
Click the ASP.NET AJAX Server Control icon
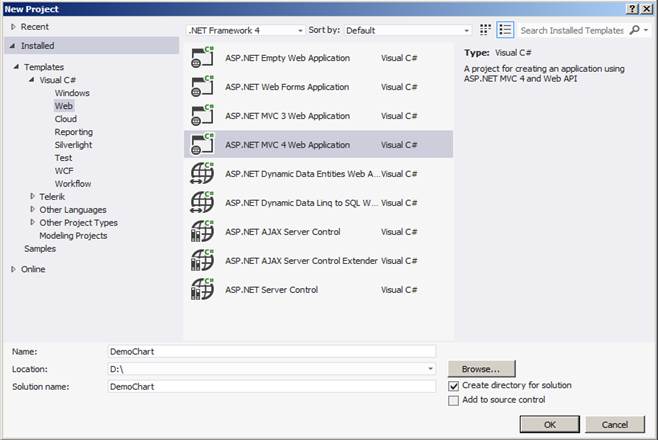click(202, 231)
